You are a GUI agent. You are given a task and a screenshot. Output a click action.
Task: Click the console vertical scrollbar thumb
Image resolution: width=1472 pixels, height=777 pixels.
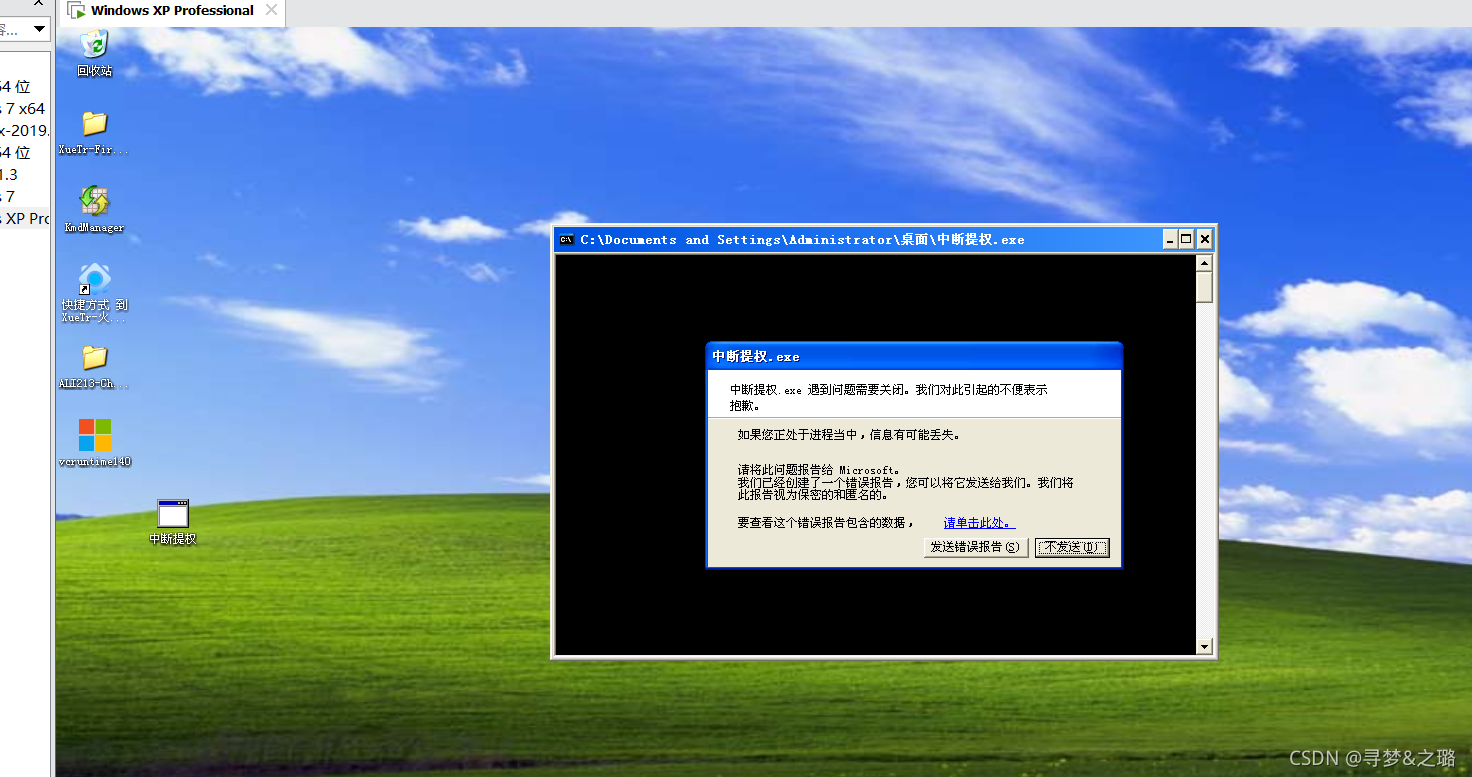click(x=1205, y=287)
